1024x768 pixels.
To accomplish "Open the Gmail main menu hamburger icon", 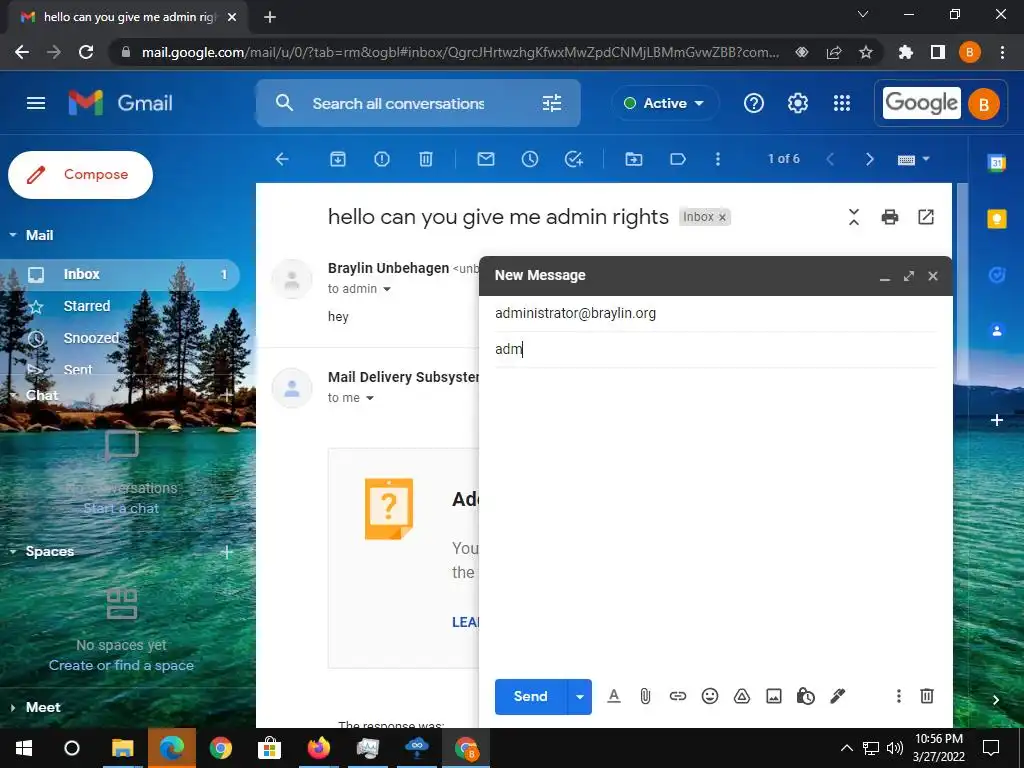I will coord(36,103).
